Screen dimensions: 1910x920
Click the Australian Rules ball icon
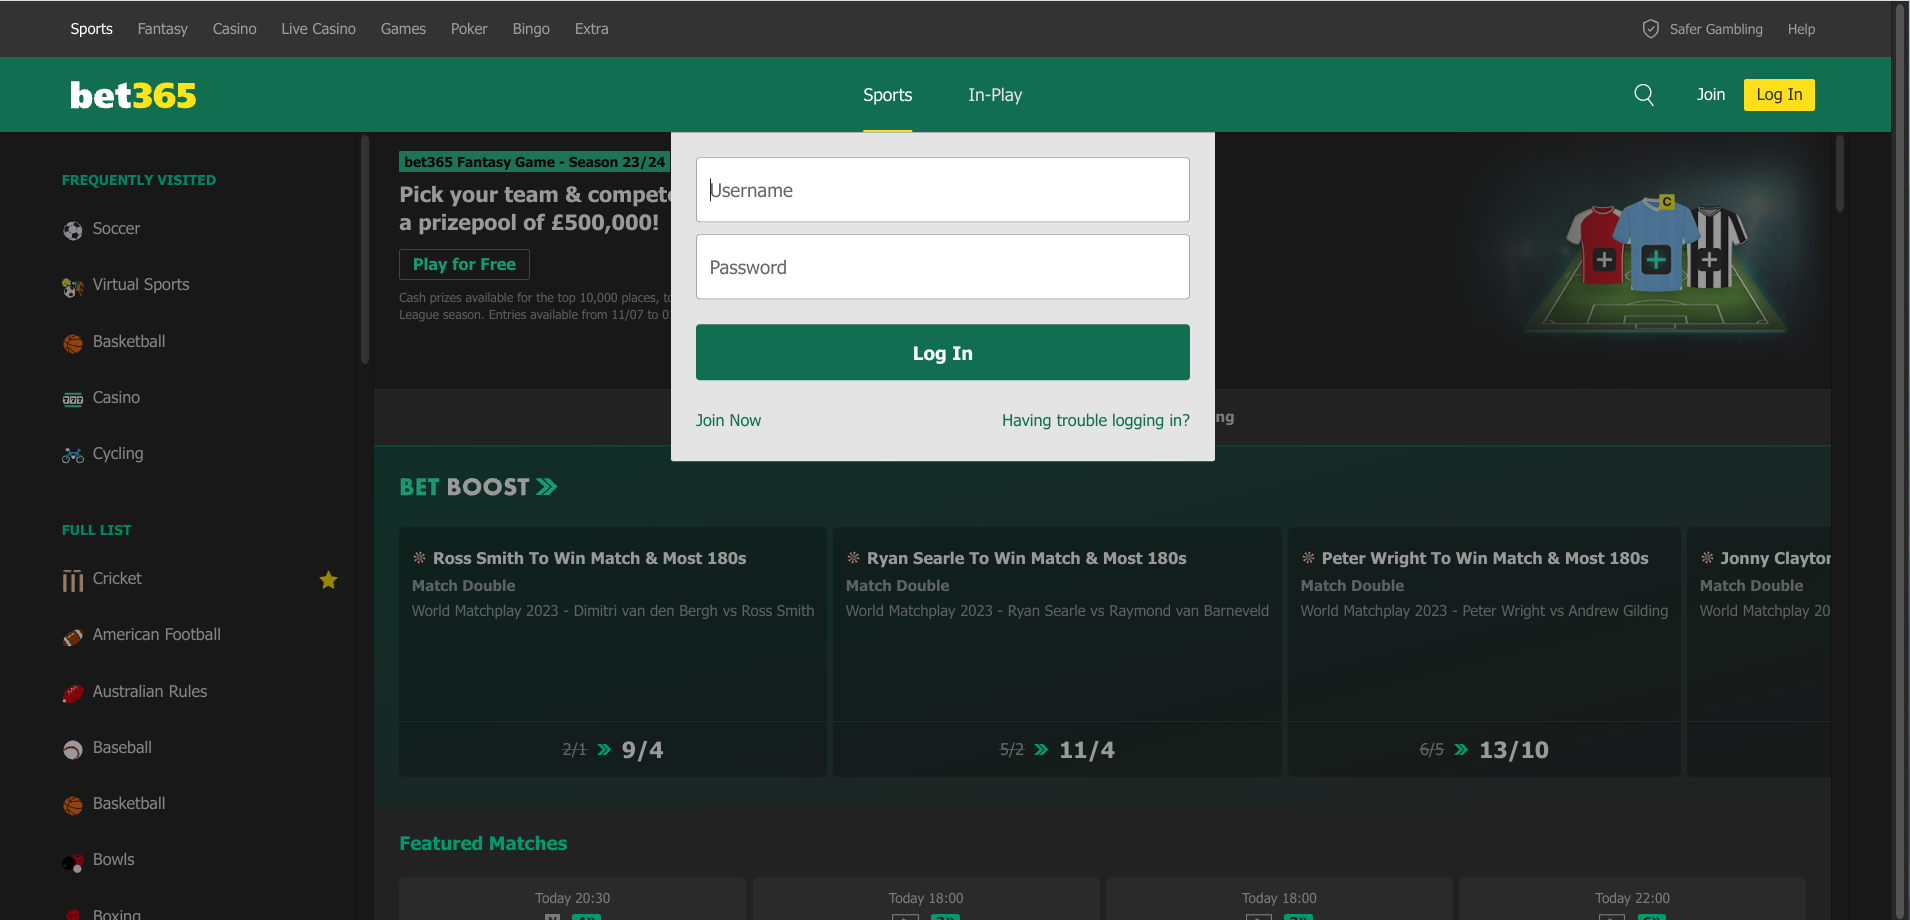(x=73, y=693)
